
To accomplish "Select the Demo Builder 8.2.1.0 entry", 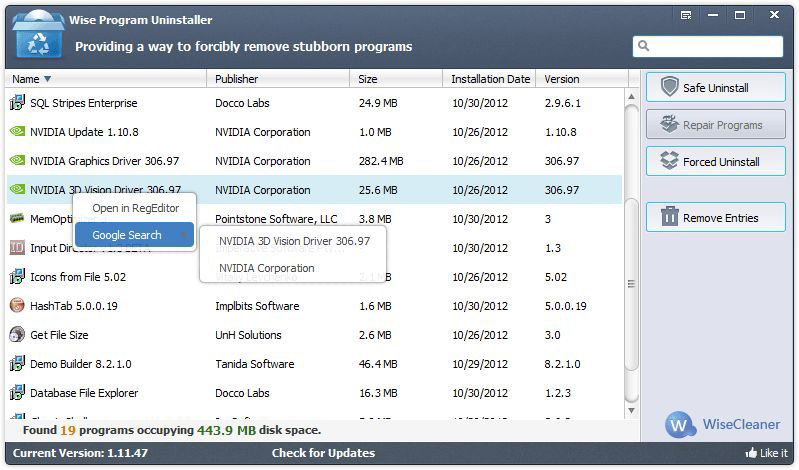I will tap(81, 364).
